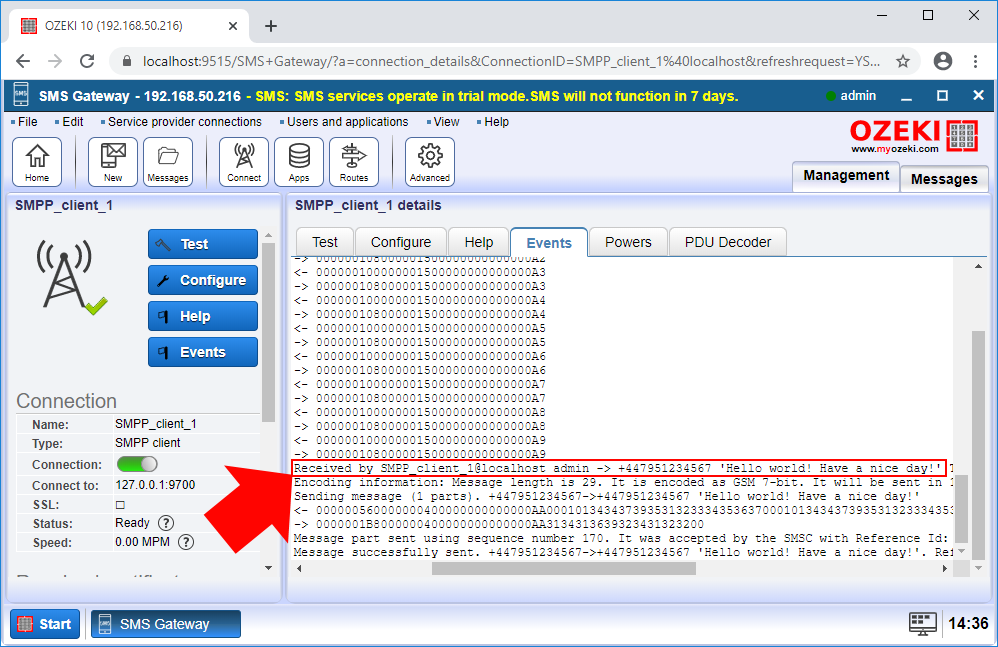This screenshot has height=647, width=998.
Task: Click the help question mark next to Status
Action: tap(165, 523)
